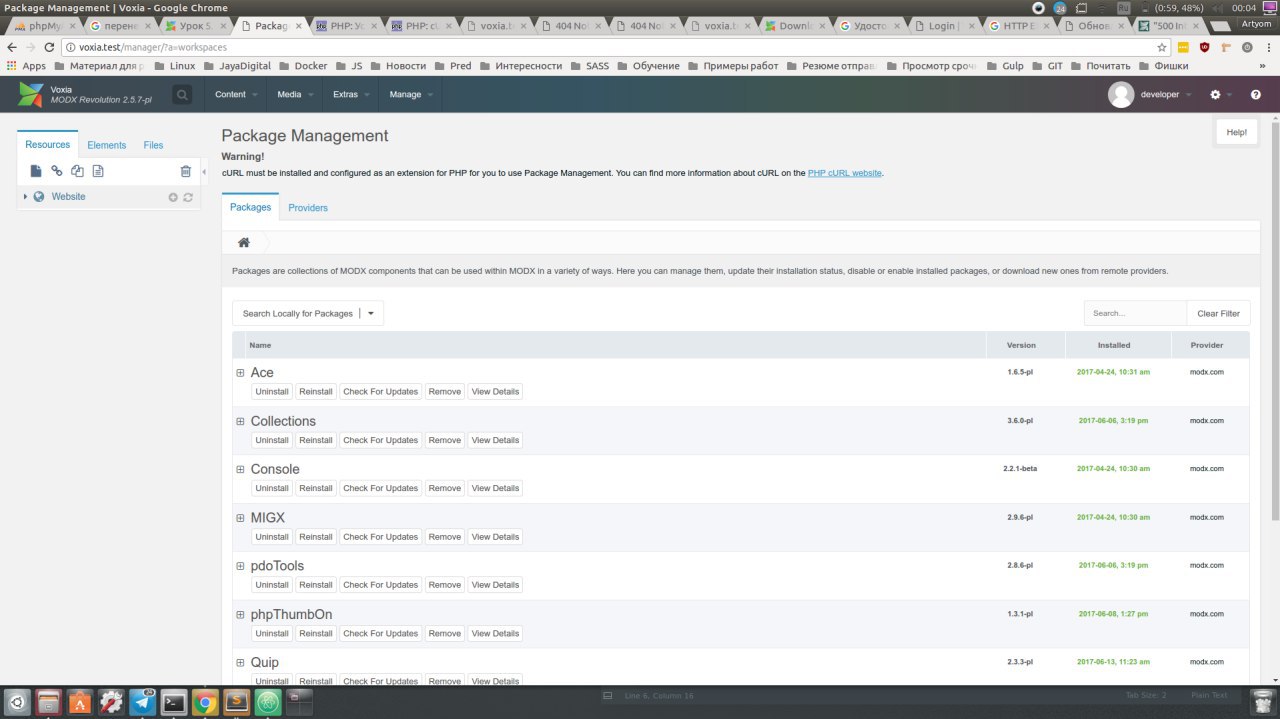Click in the package search field
Image resolution: width=1280 pixels, height=719 pixels.
1136,313
